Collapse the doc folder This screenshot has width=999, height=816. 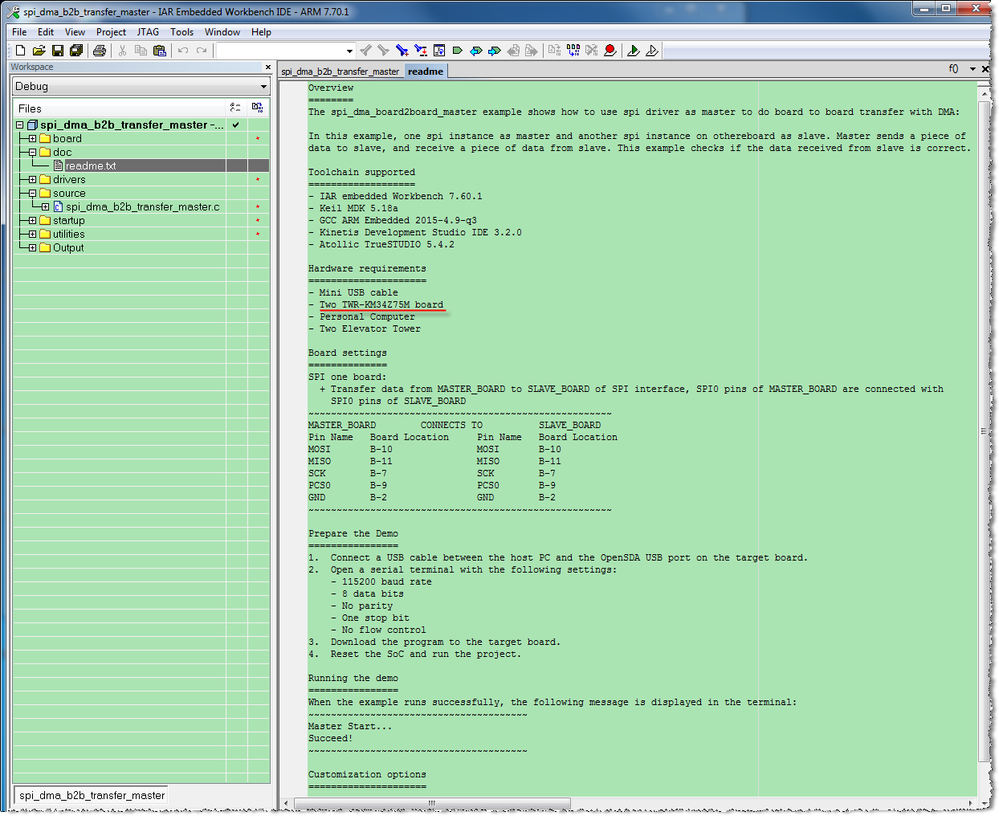click(32, 152)
